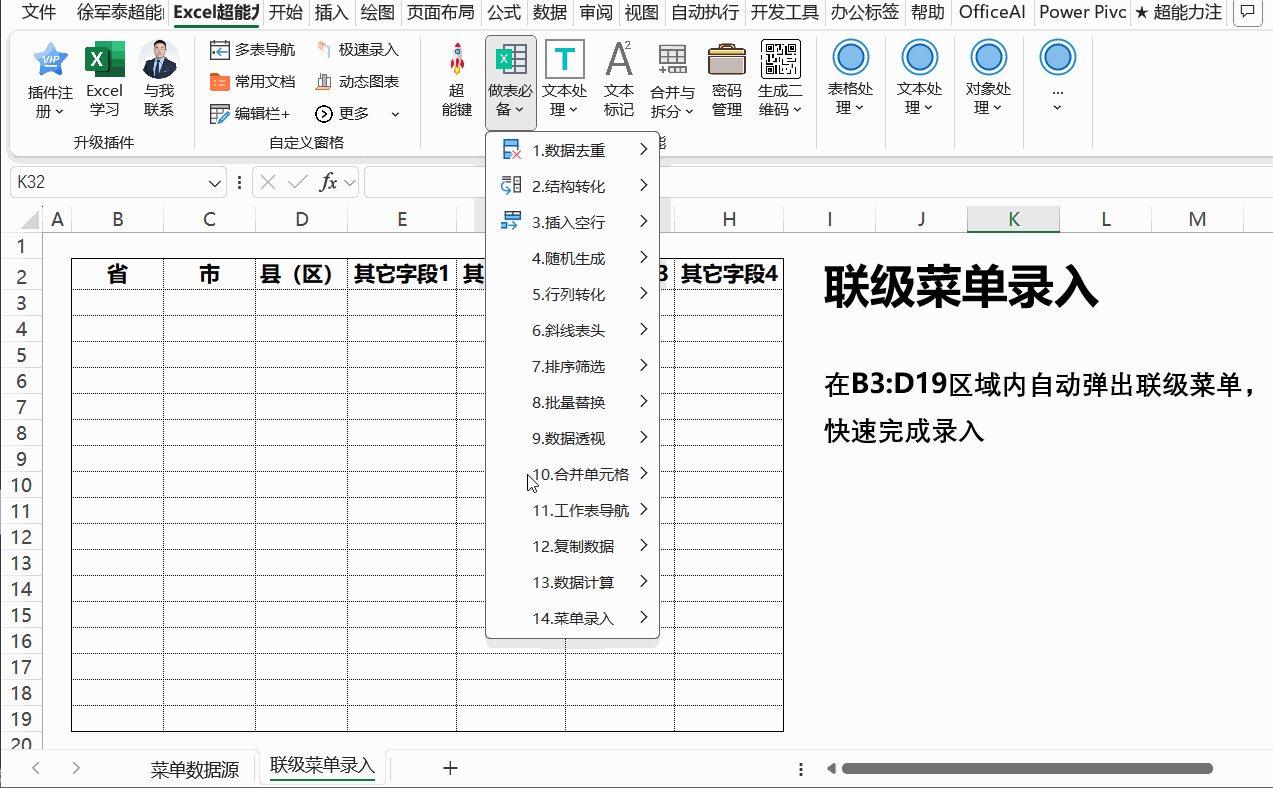Switch to 菜单数据源 sheet tab
The width and height of the screenshot is (1273, 788).
(x=195, y=769)
